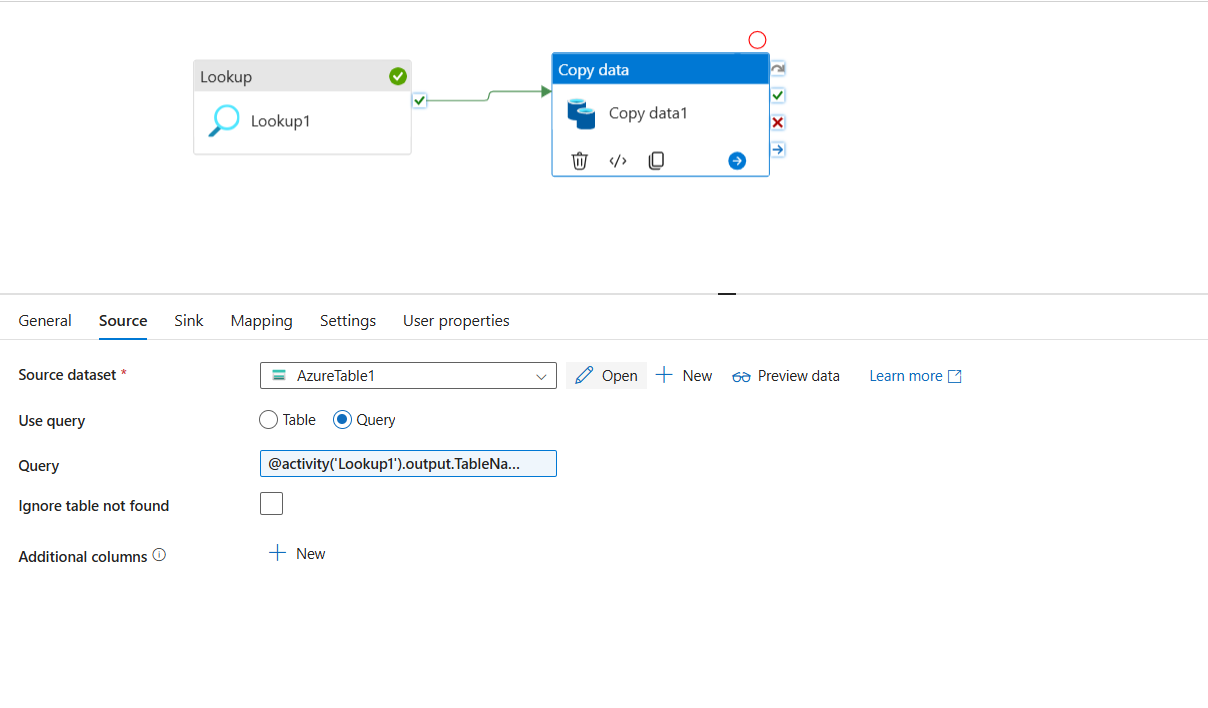1208x708 pixels.
Task: Open the Sink tab
Action: (189, 321)
